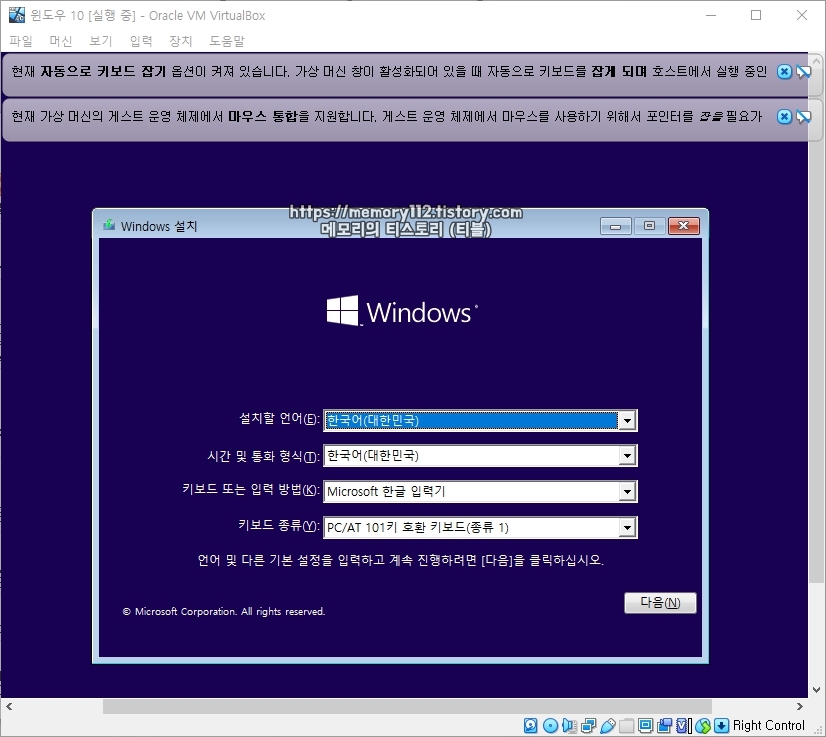Click the vertical scrollbar down arrow

[816, 690]
